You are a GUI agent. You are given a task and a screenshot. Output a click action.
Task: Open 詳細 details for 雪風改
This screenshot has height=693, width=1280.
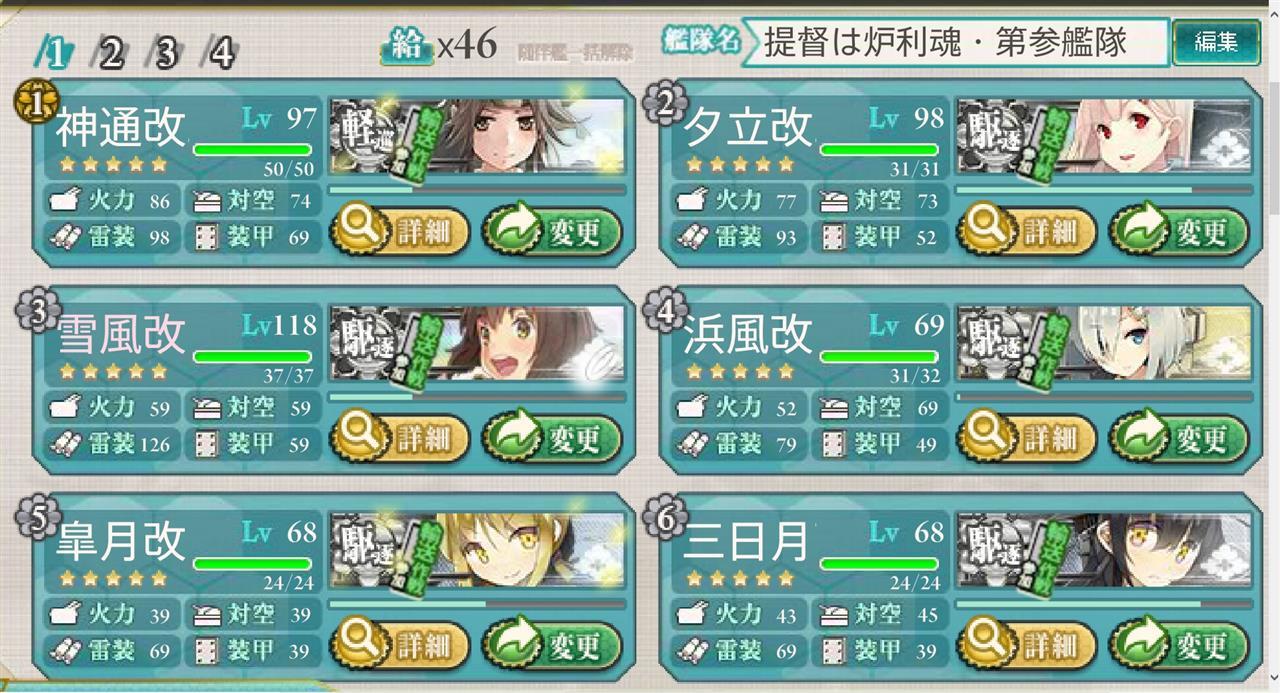[400, 438]
